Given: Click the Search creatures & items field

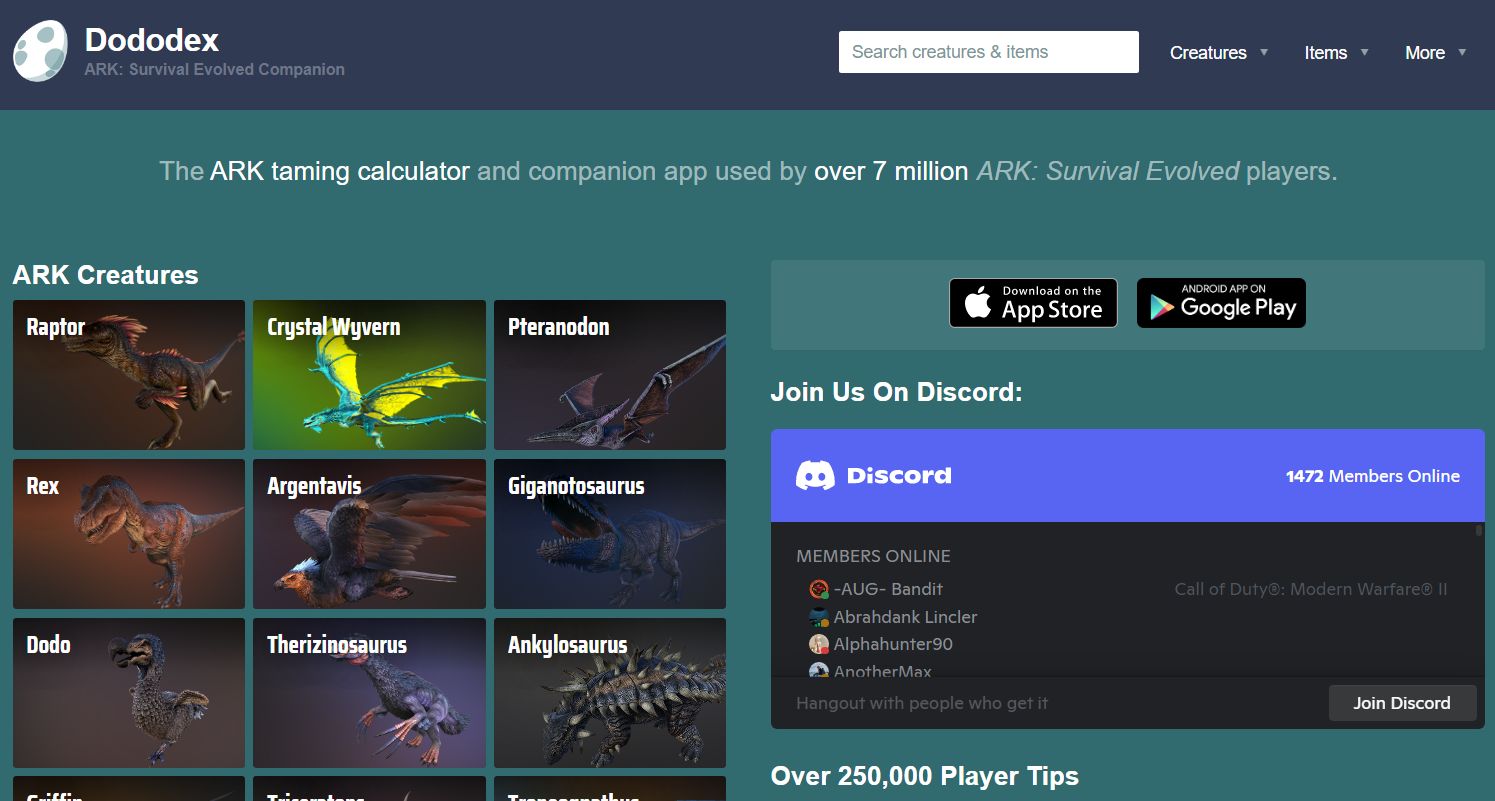Looking at the screenshot, I should coord(988,52).
